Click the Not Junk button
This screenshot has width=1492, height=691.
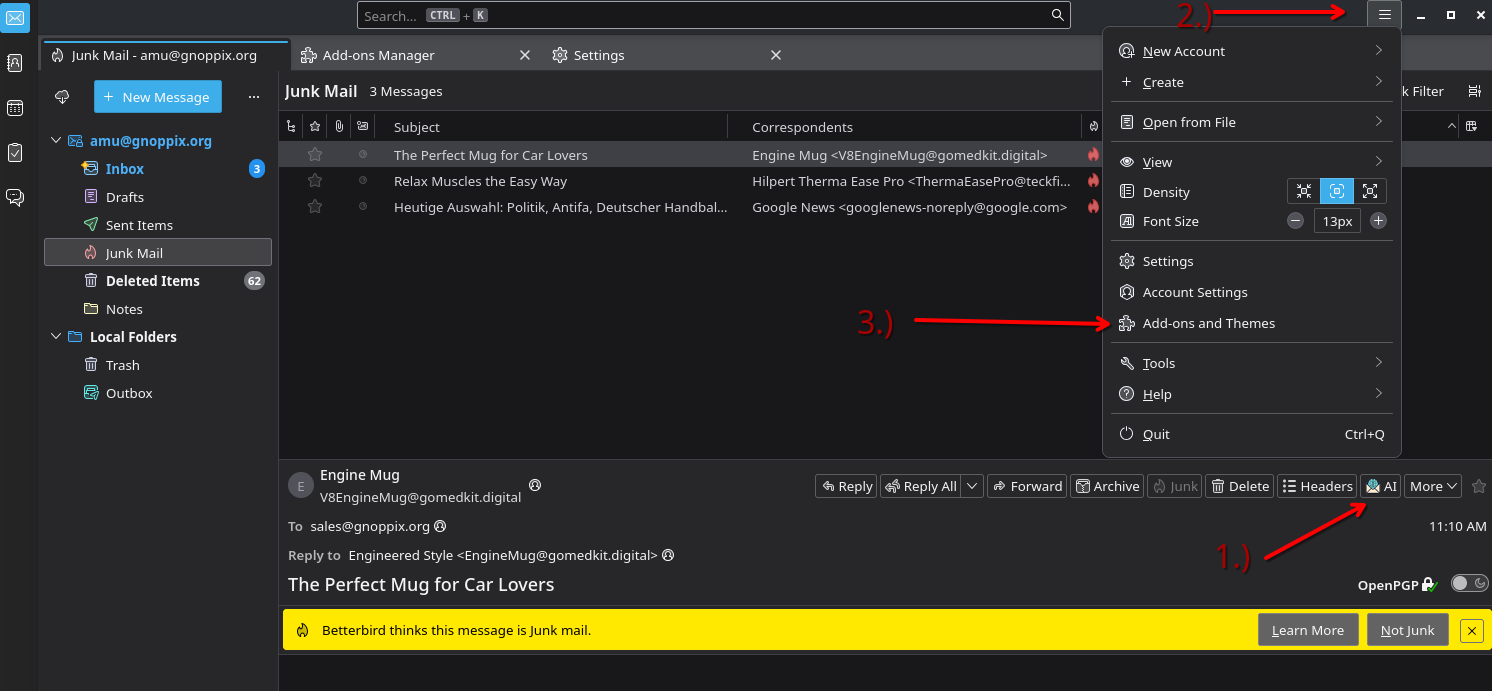[1407, 630]
